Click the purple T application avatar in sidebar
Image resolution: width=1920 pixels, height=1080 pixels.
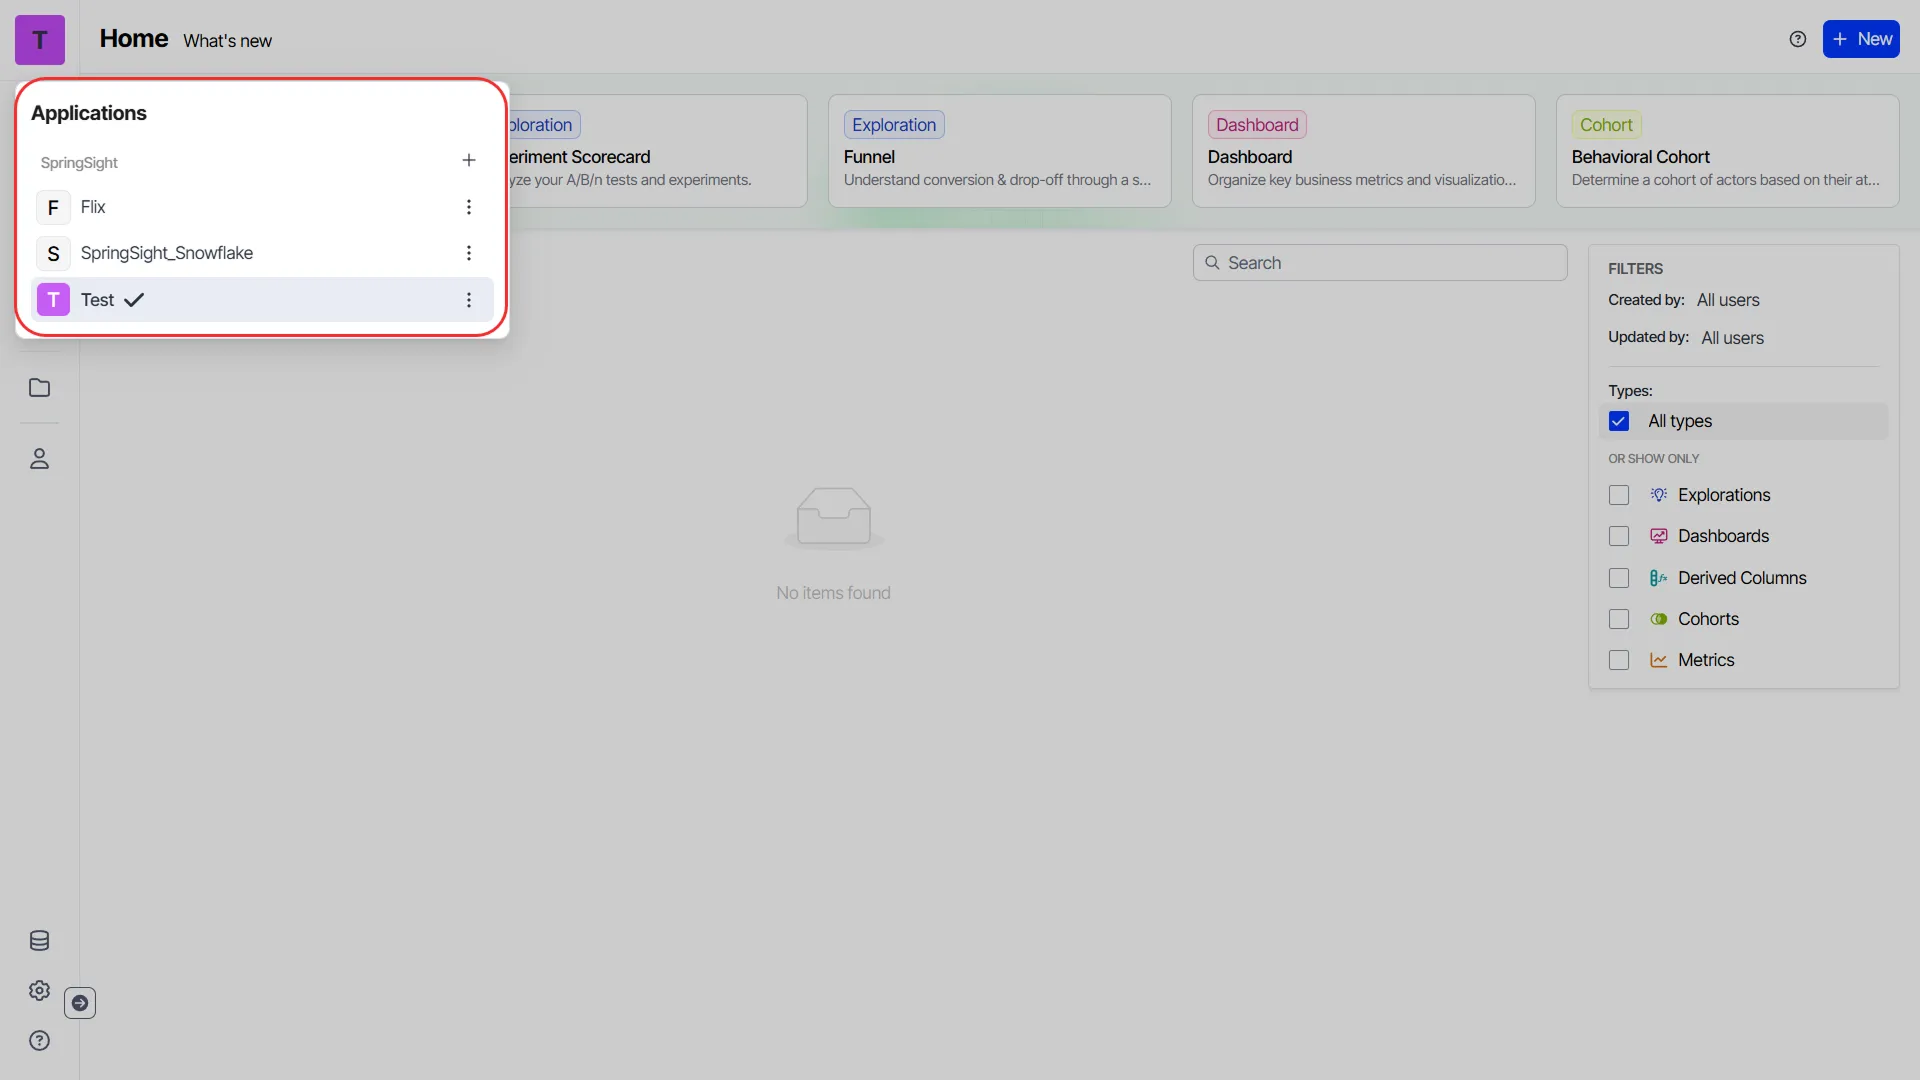point(40,40)
